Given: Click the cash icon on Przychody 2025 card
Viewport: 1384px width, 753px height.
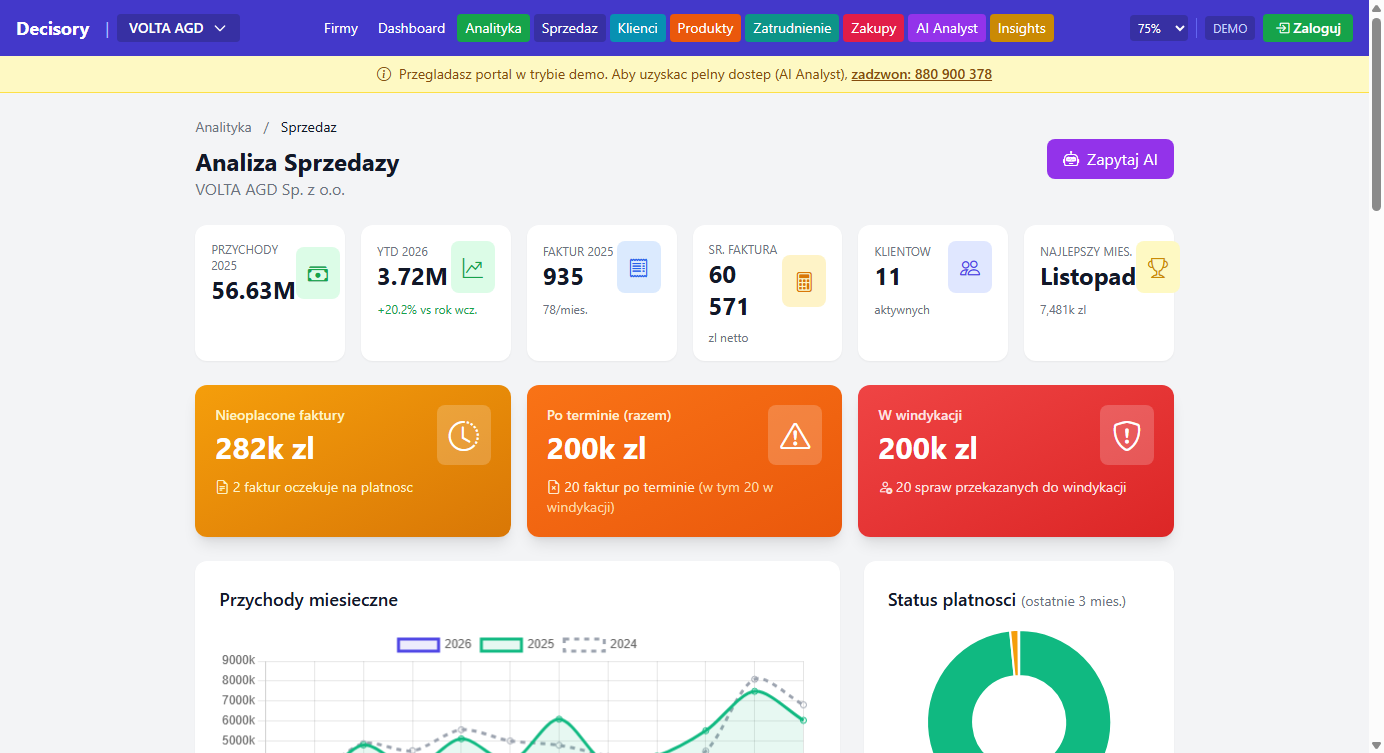Looking at the screenshot, I should point(318,273).
